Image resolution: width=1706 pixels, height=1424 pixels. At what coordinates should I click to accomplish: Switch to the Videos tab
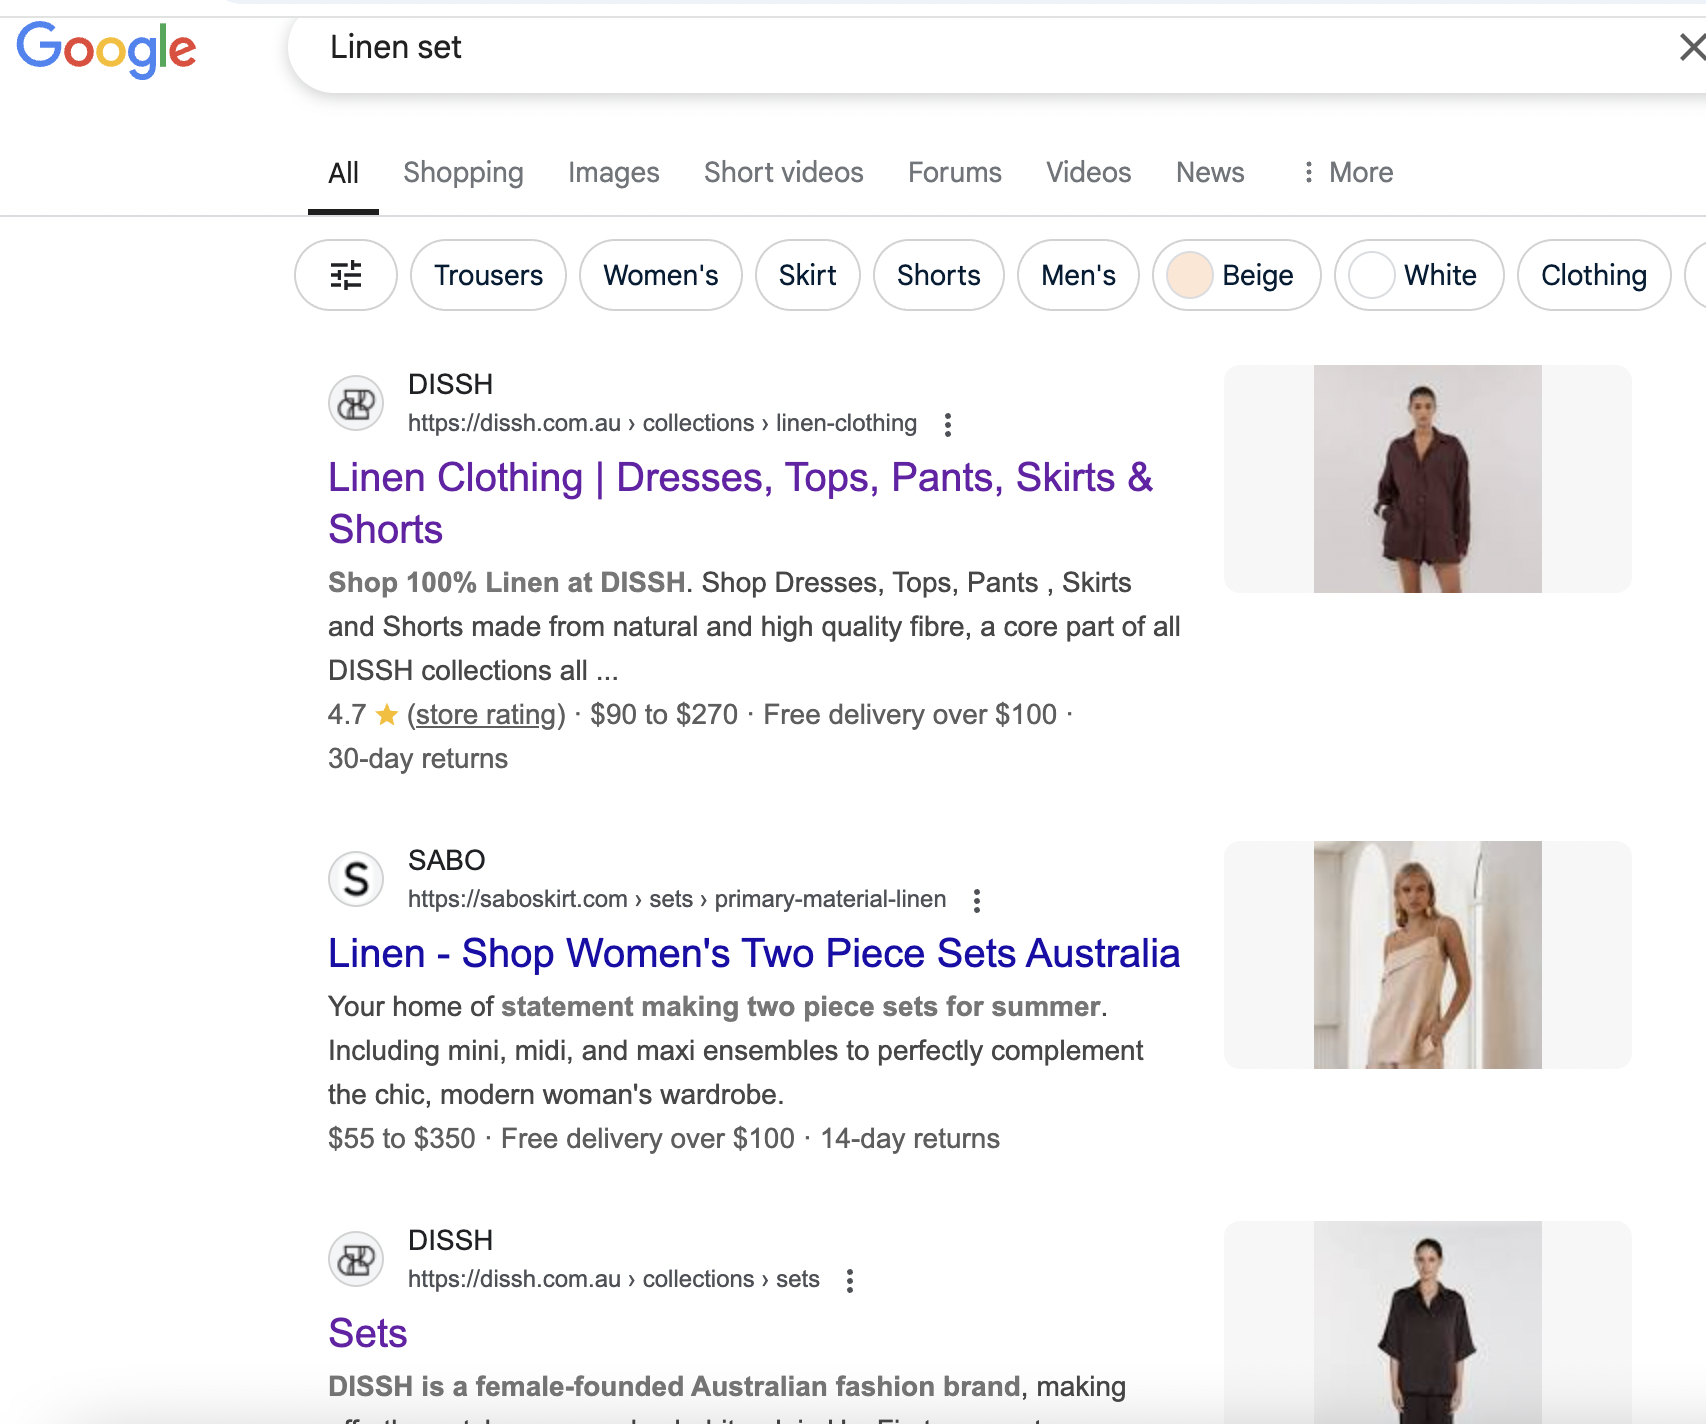pyautogui.click(x=1089, y=172)
